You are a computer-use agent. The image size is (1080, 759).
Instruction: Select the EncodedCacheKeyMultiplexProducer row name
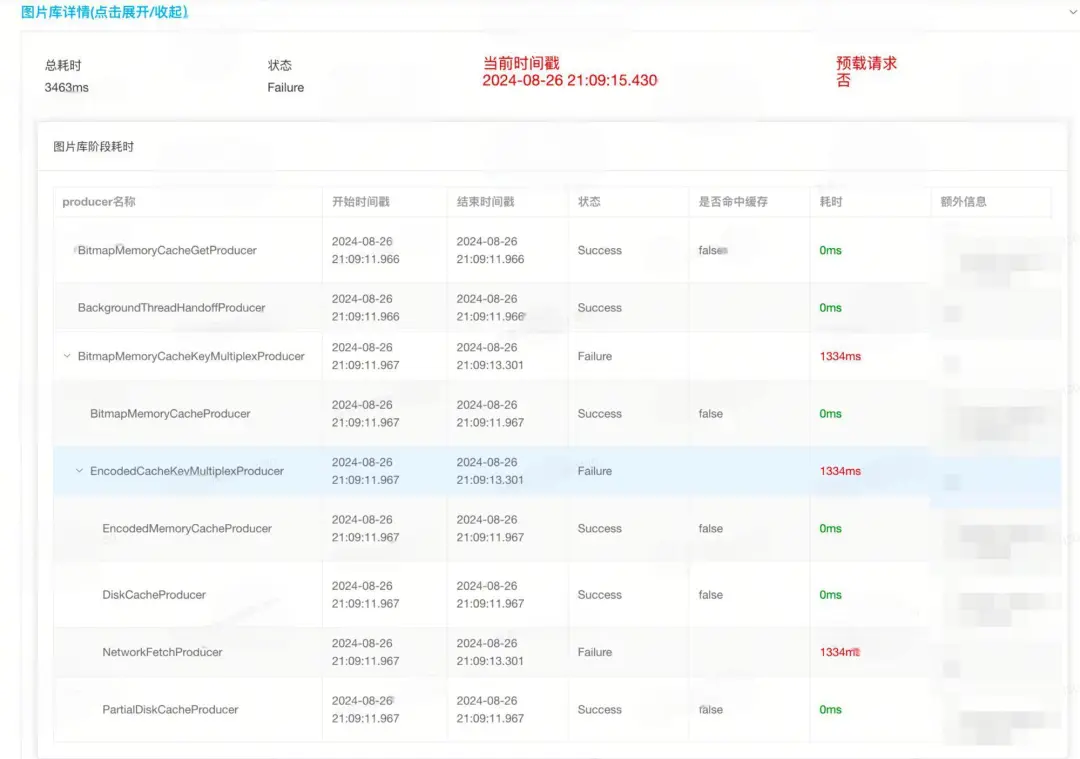(x=187, y=471)
